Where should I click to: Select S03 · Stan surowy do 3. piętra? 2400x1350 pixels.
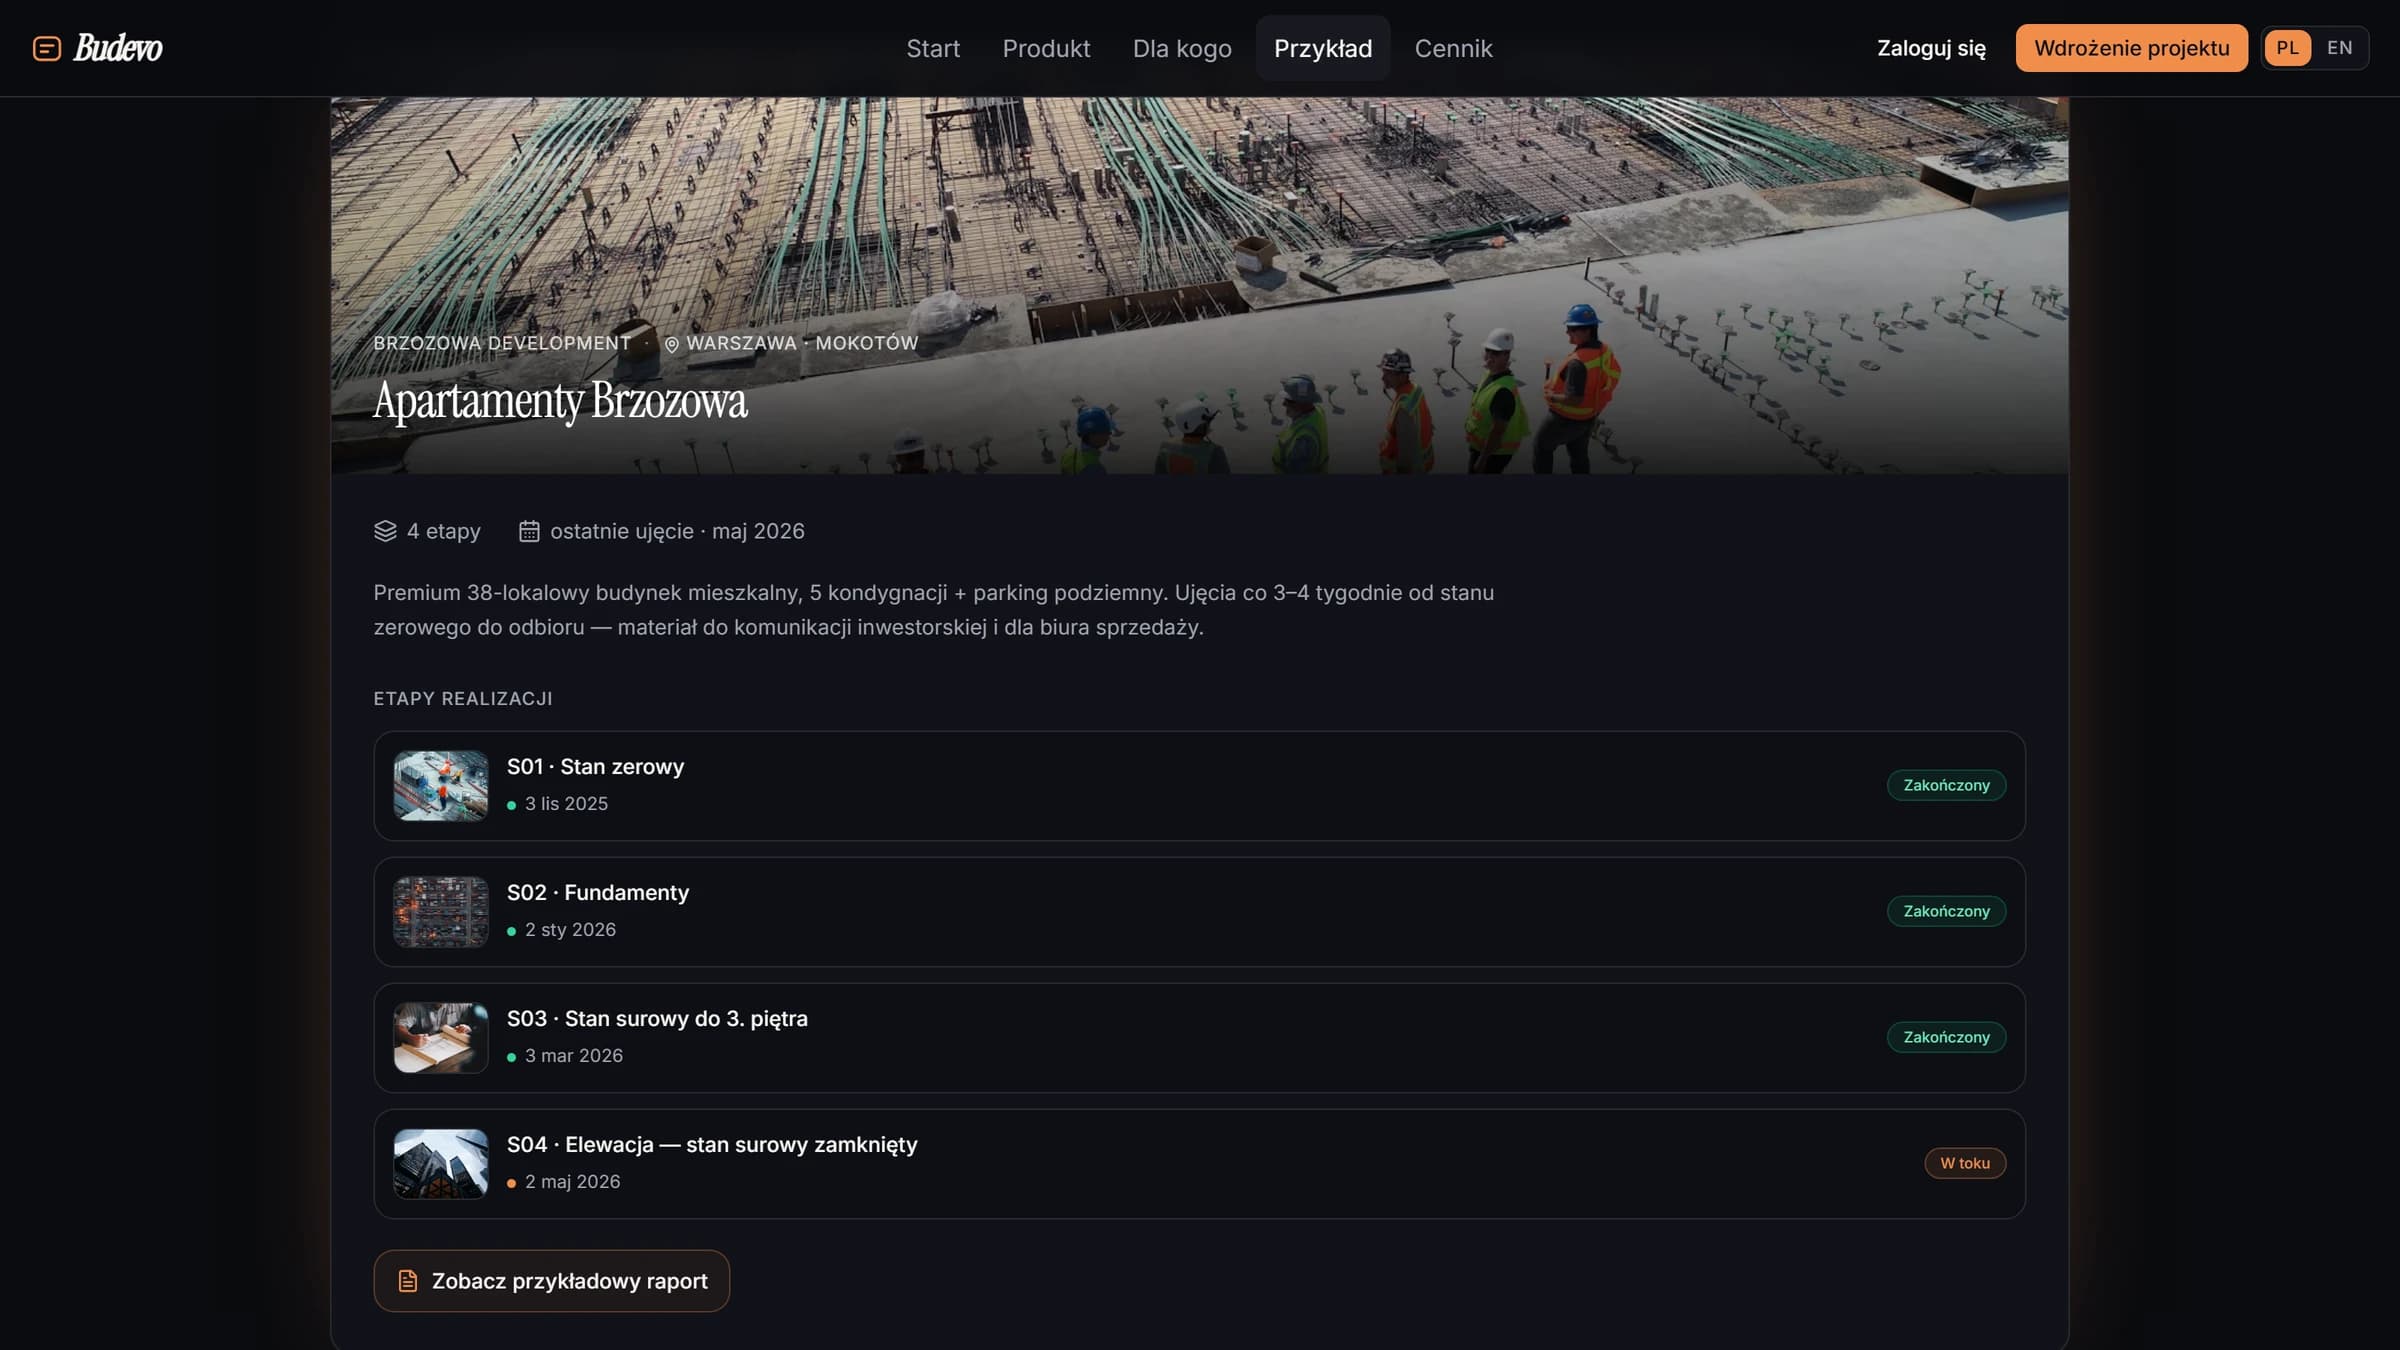click(x=657, y=1019)
